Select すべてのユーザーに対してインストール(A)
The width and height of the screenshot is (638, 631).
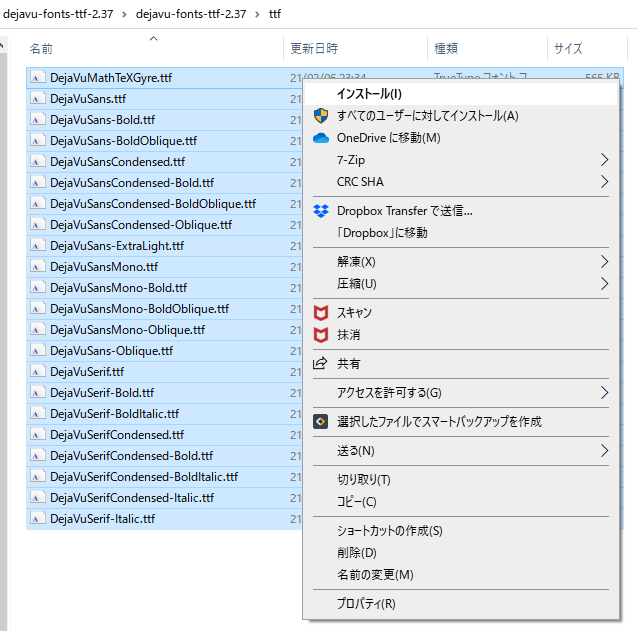coord(461,116)
